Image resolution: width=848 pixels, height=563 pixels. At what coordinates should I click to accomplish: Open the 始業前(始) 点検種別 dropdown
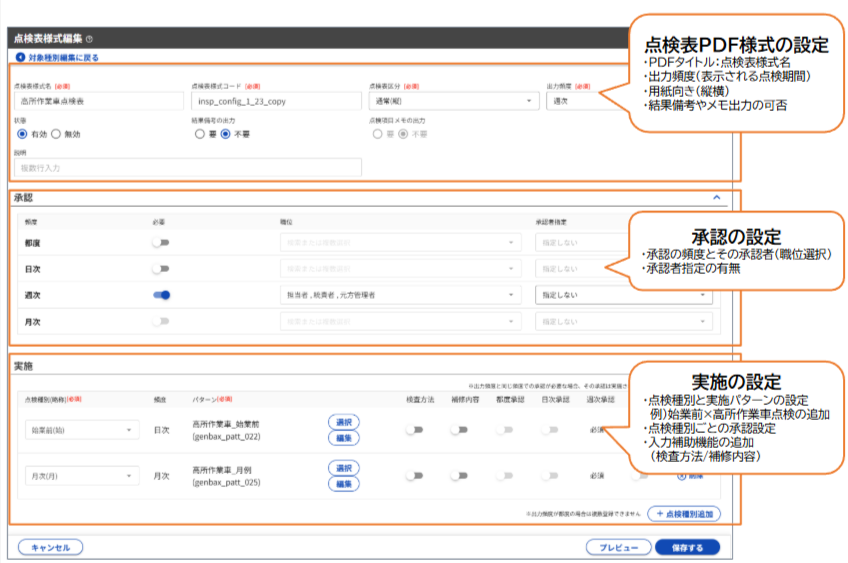point(81,430)
